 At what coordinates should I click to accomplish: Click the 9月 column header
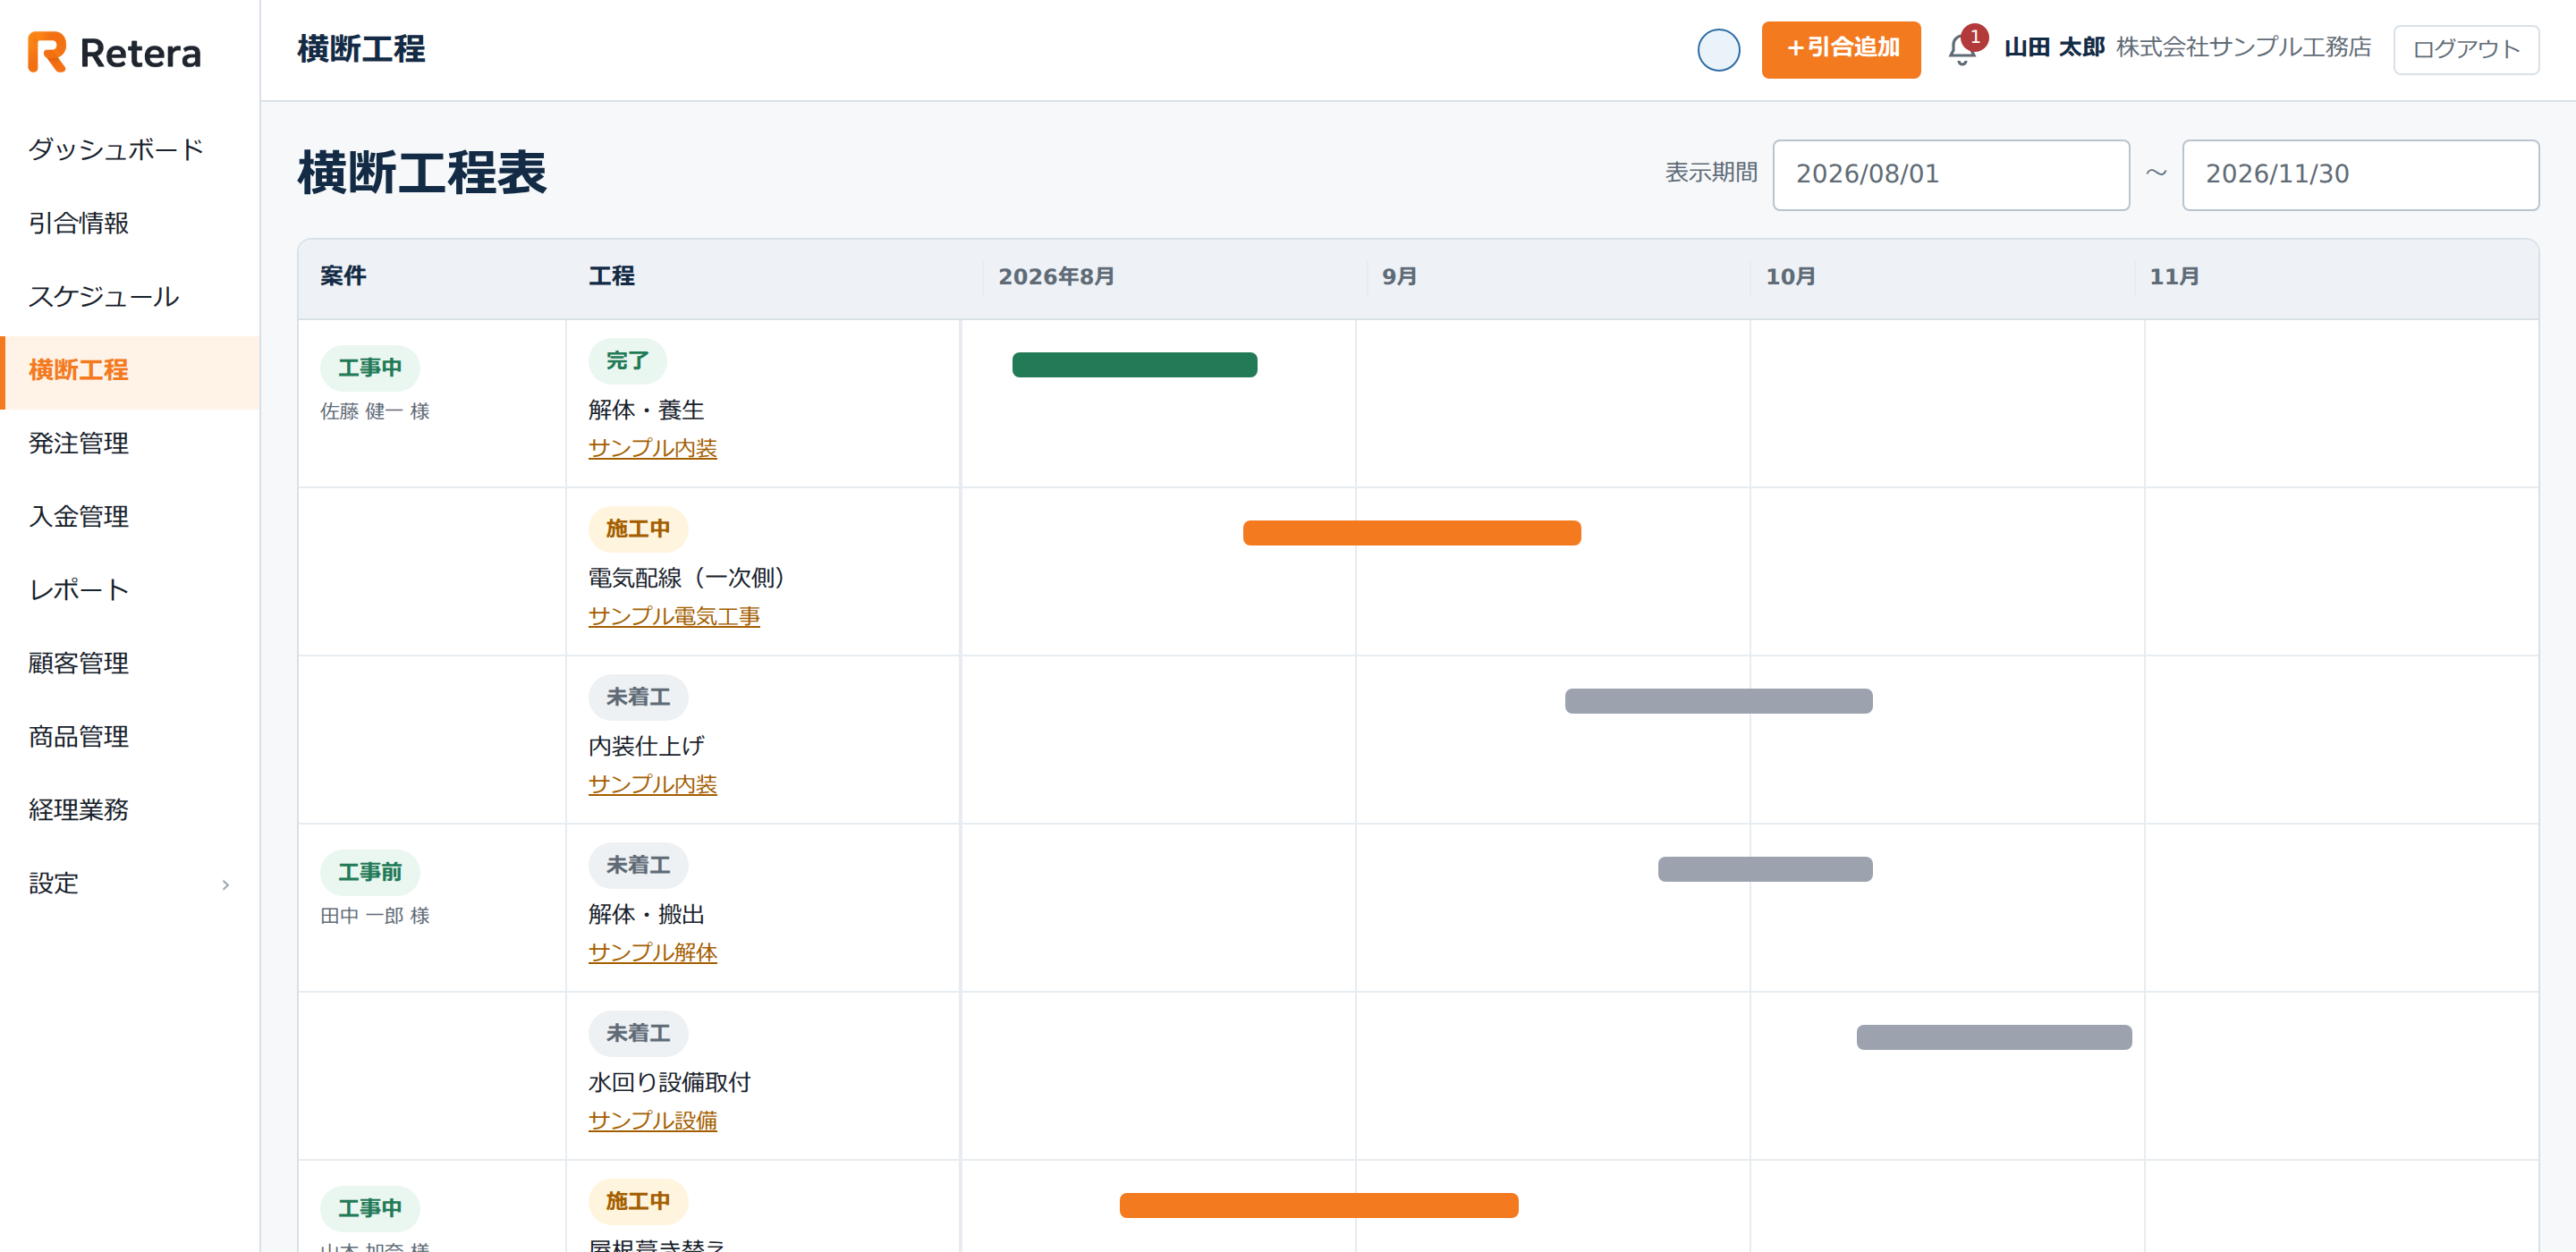(x=1399, y=277)
